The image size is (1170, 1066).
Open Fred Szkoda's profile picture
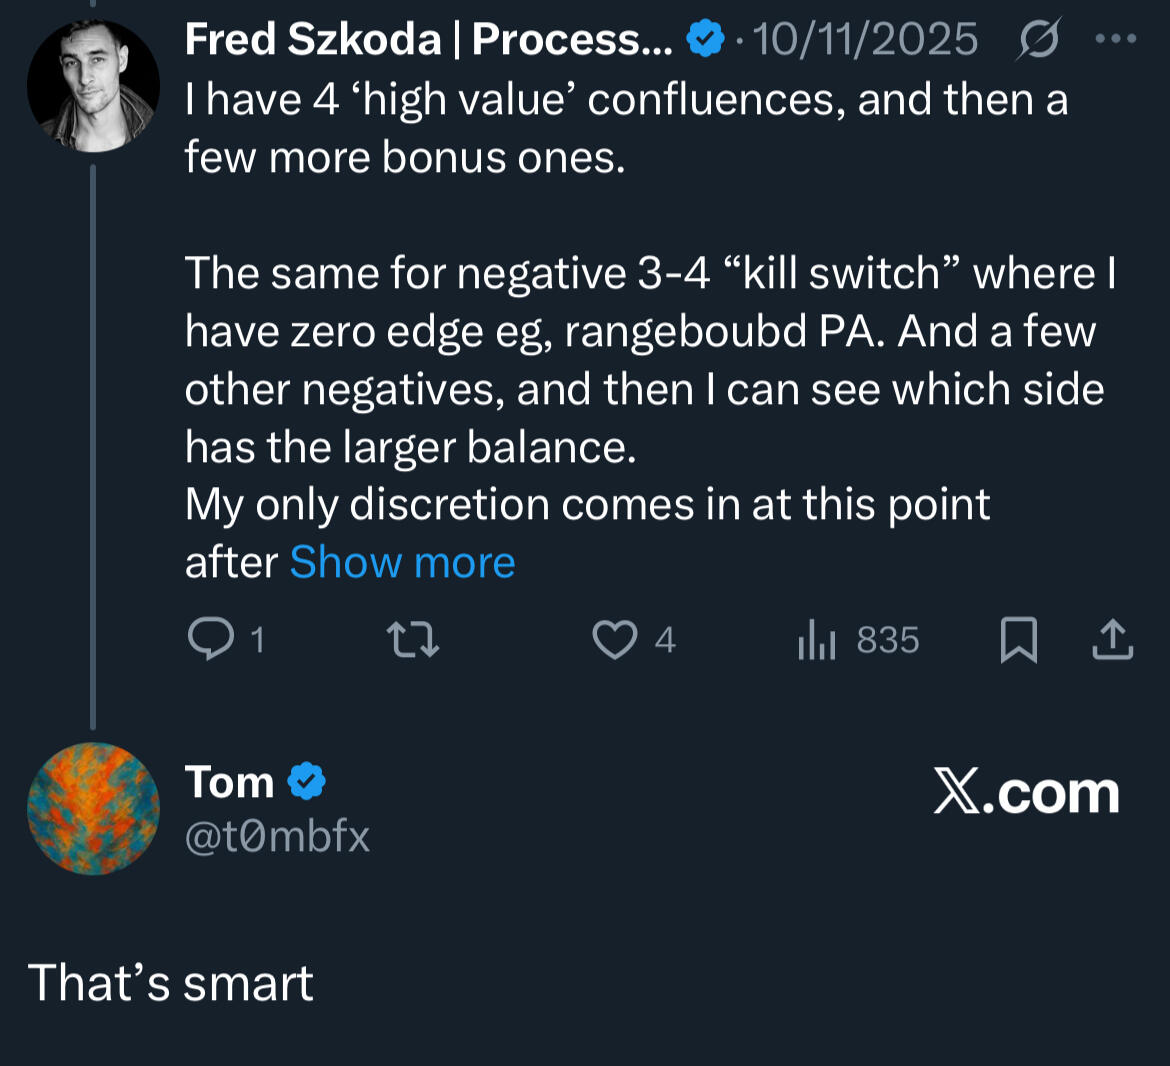92,85
